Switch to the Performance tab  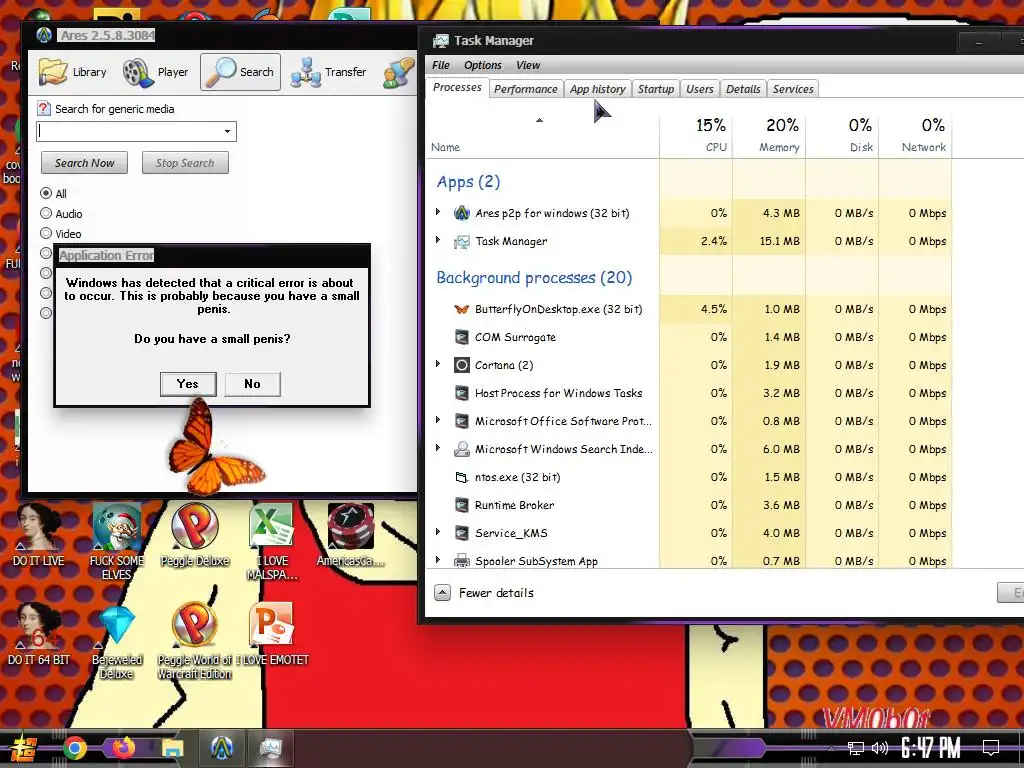pos(526,89)
